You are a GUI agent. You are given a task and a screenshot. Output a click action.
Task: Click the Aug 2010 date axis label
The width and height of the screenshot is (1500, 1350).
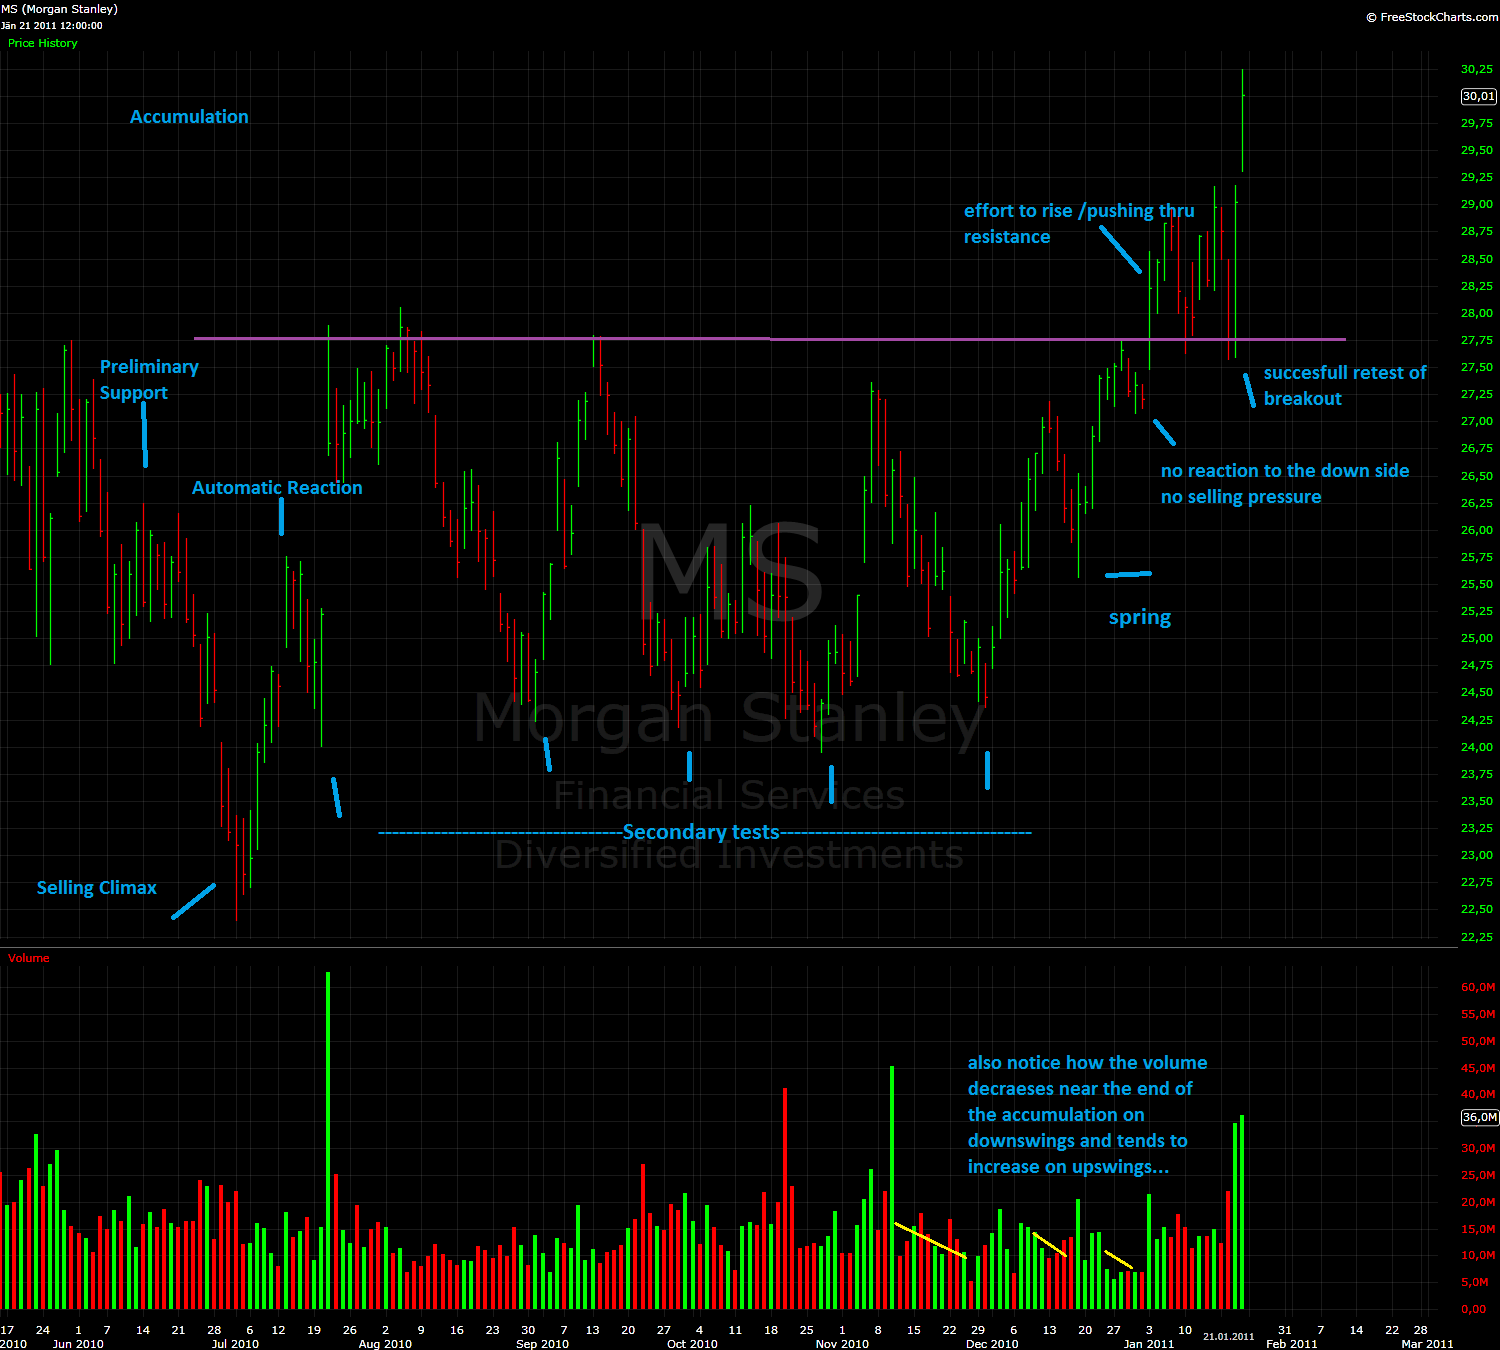click(x=385, y=1344)
